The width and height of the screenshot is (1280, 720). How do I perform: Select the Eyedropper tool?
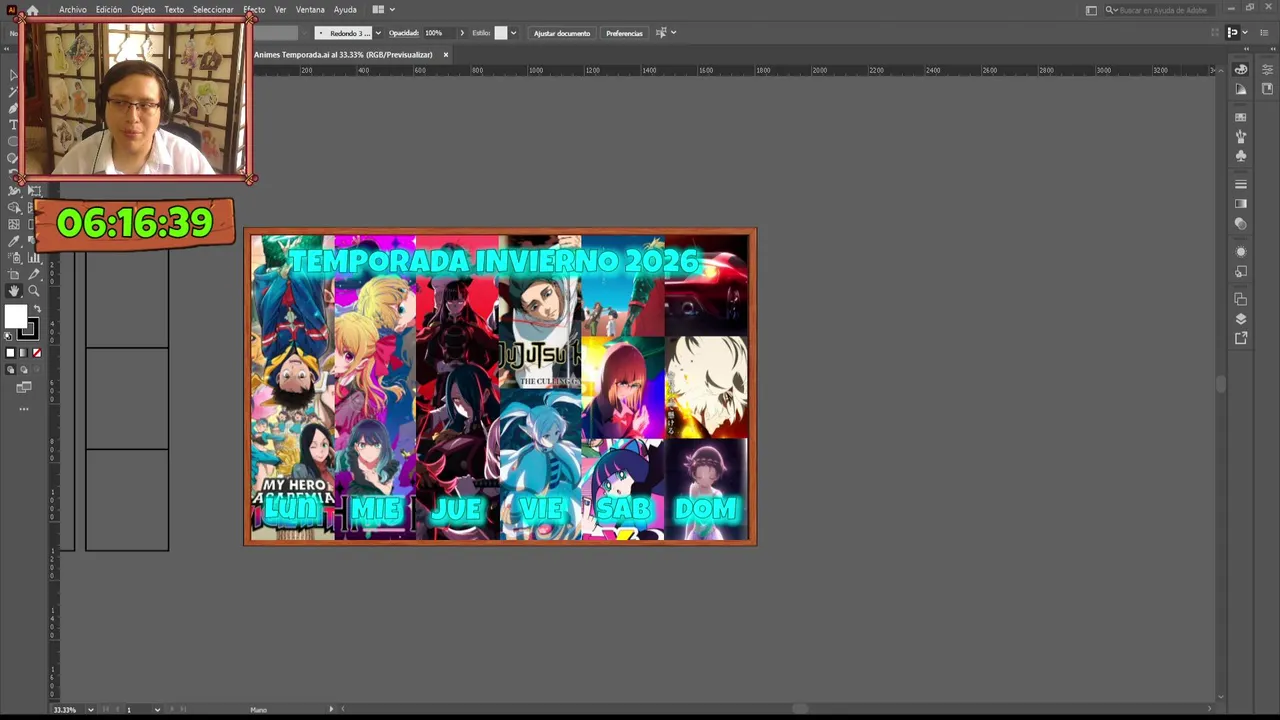point(14,241)
